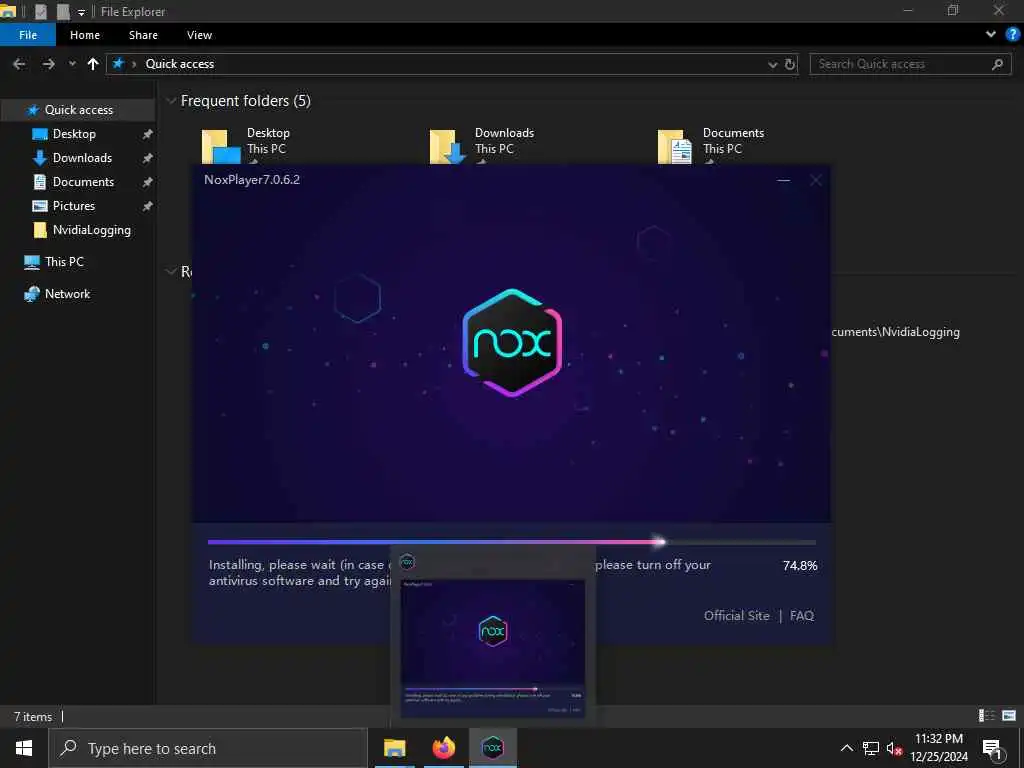Click the taskbar search box
Screen dimensions: 1024x768
coord(208,748)
